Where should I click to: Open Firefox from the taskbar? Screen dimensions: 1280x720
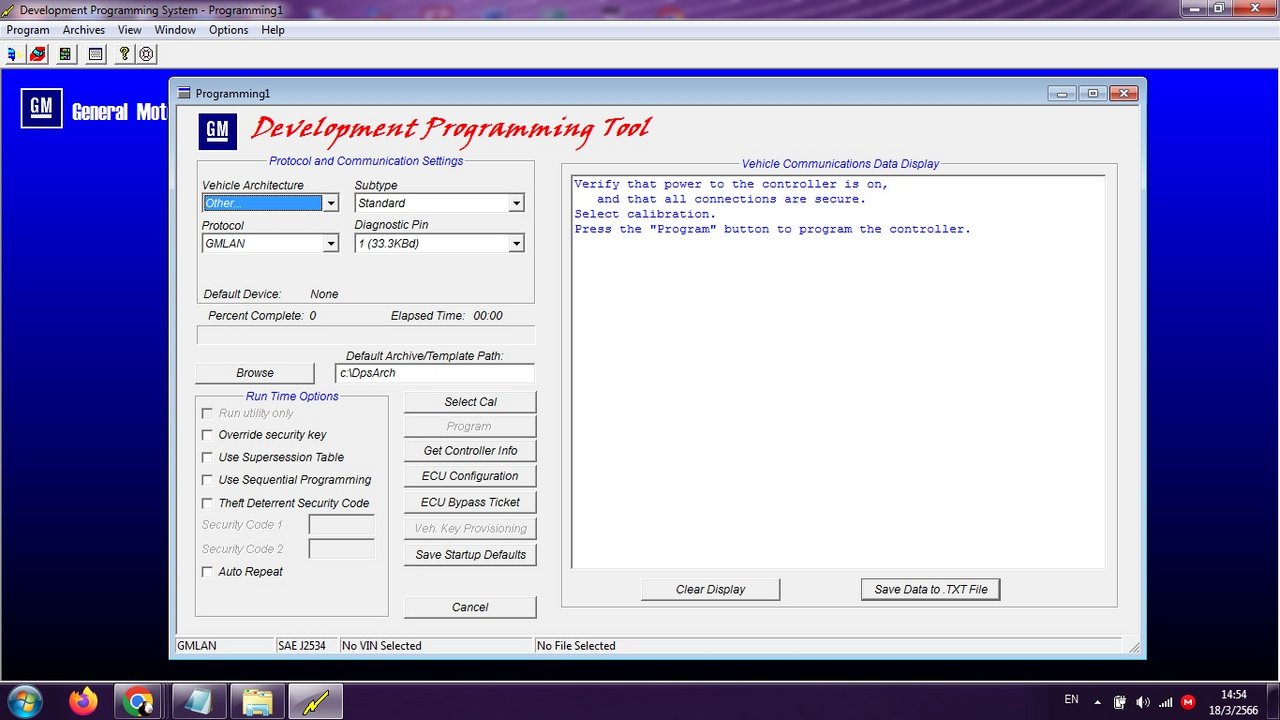tap(83, 701)
